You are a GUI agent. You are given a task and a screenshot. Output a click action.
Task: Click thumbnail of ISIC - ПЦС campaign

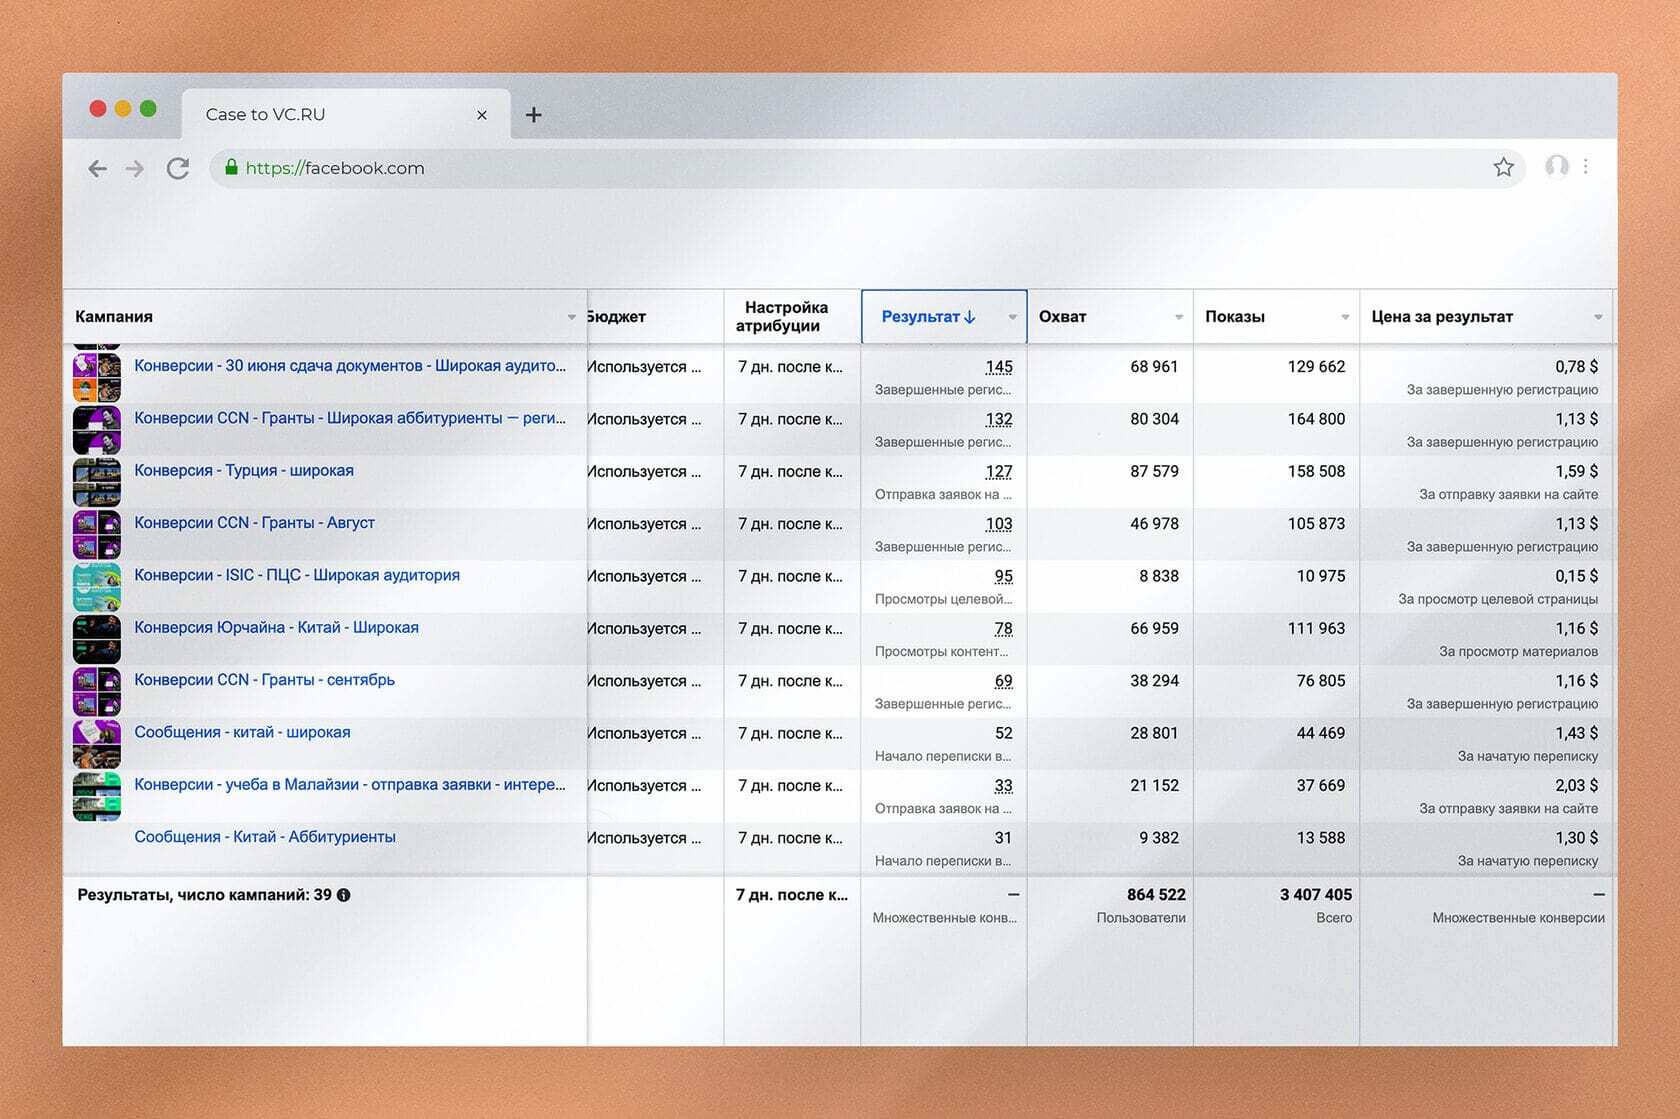point(97,587)
